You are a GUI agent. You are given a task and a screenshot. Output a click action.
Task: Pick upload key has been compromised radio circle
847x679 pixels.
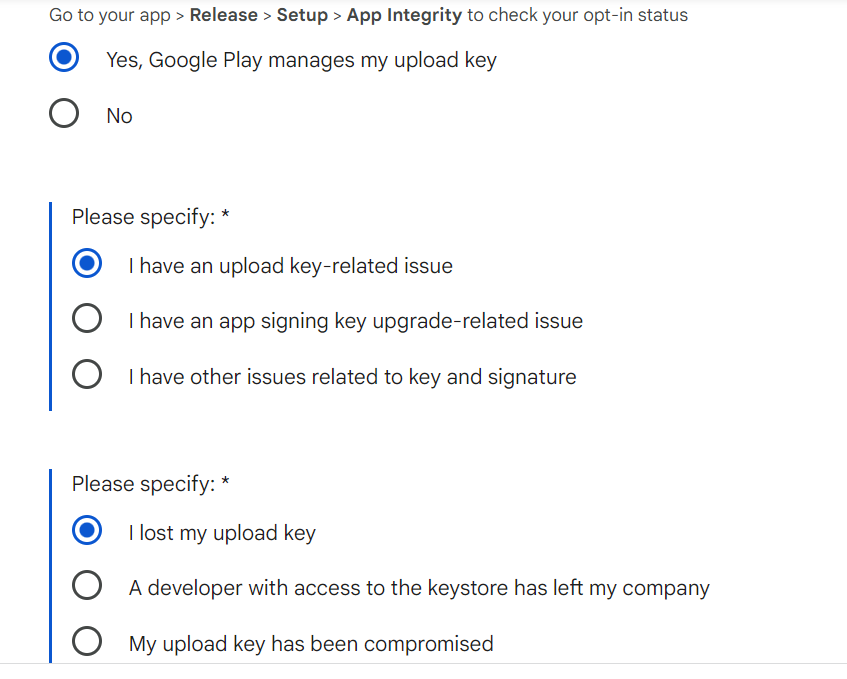coord(87,643)
